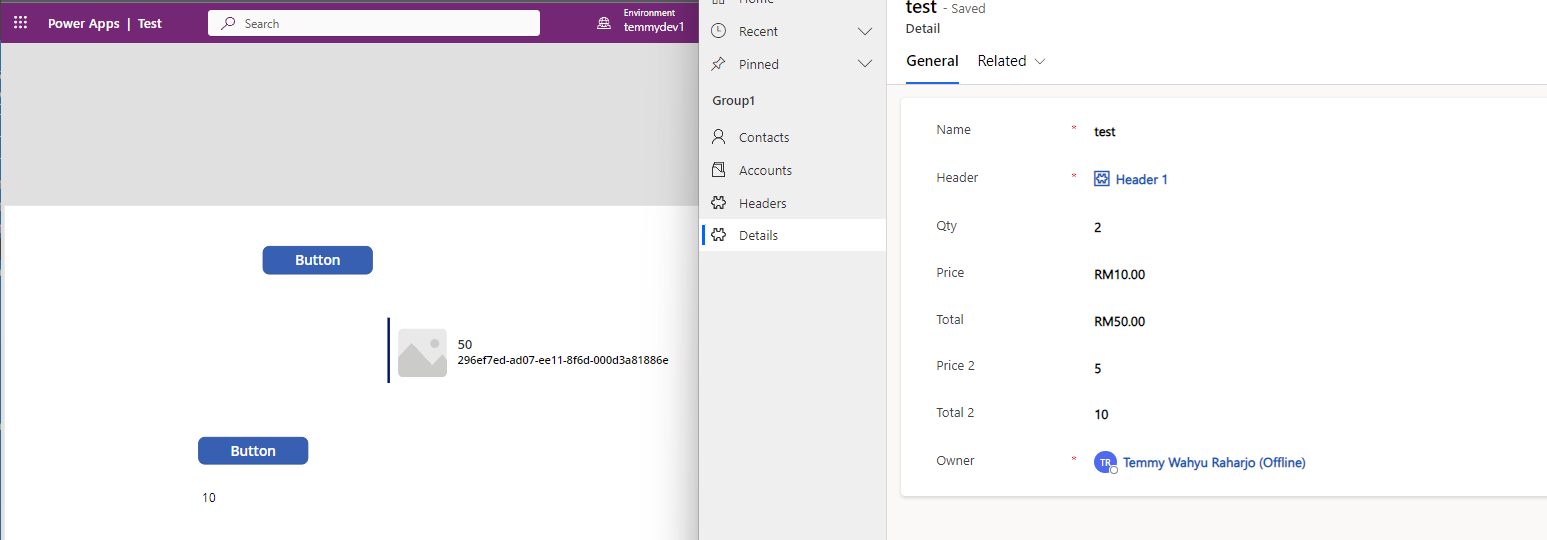1547x540 pixels.
Task: Click the Headers puzzle-piece icon
Action: [x=718, y=203]
